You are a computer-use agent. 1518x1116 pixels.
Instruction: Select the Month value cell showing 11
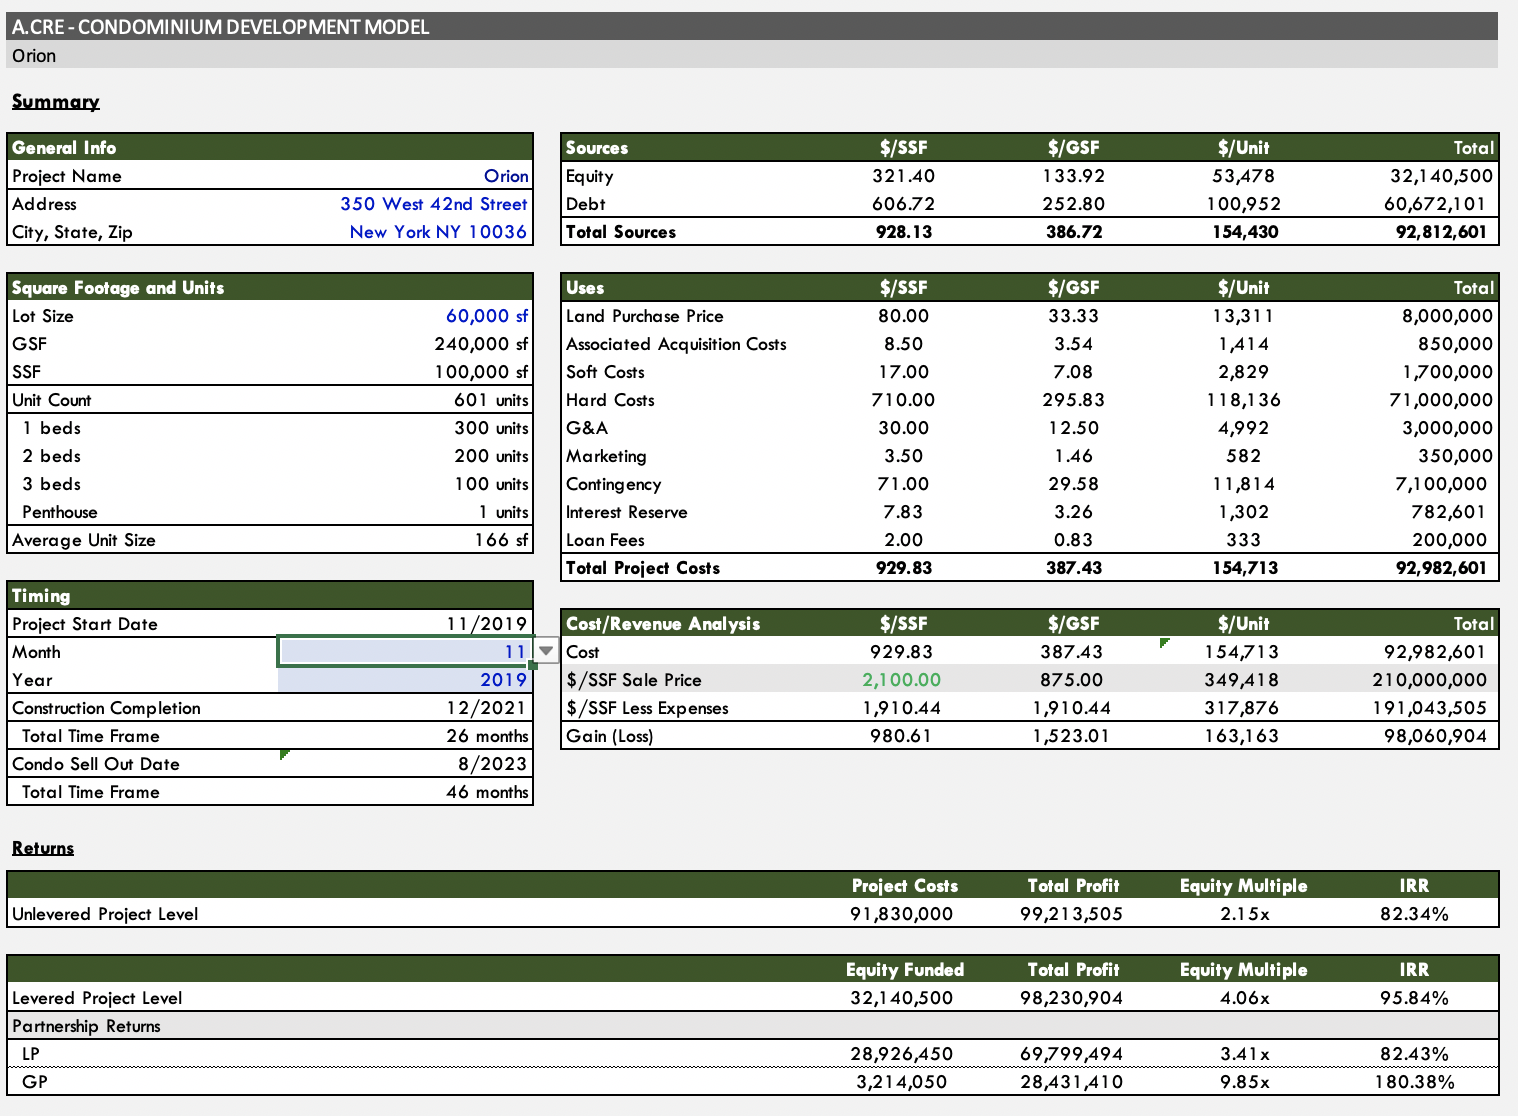[x=405, y=651]
